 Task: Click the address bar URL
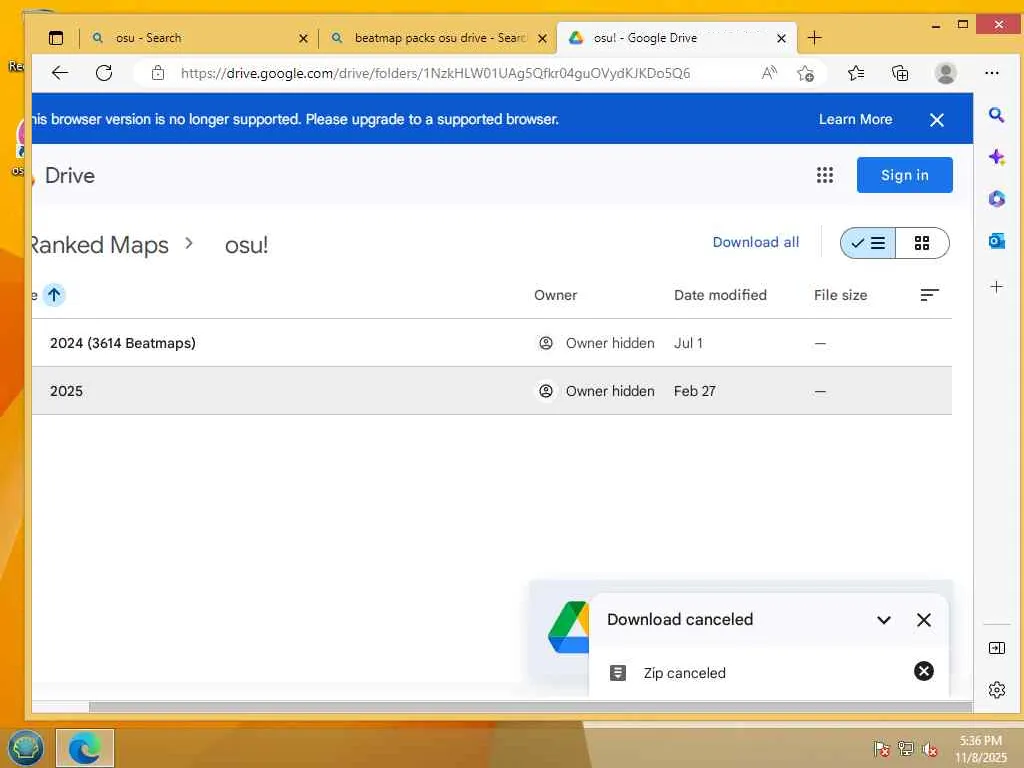click(435, 73)
